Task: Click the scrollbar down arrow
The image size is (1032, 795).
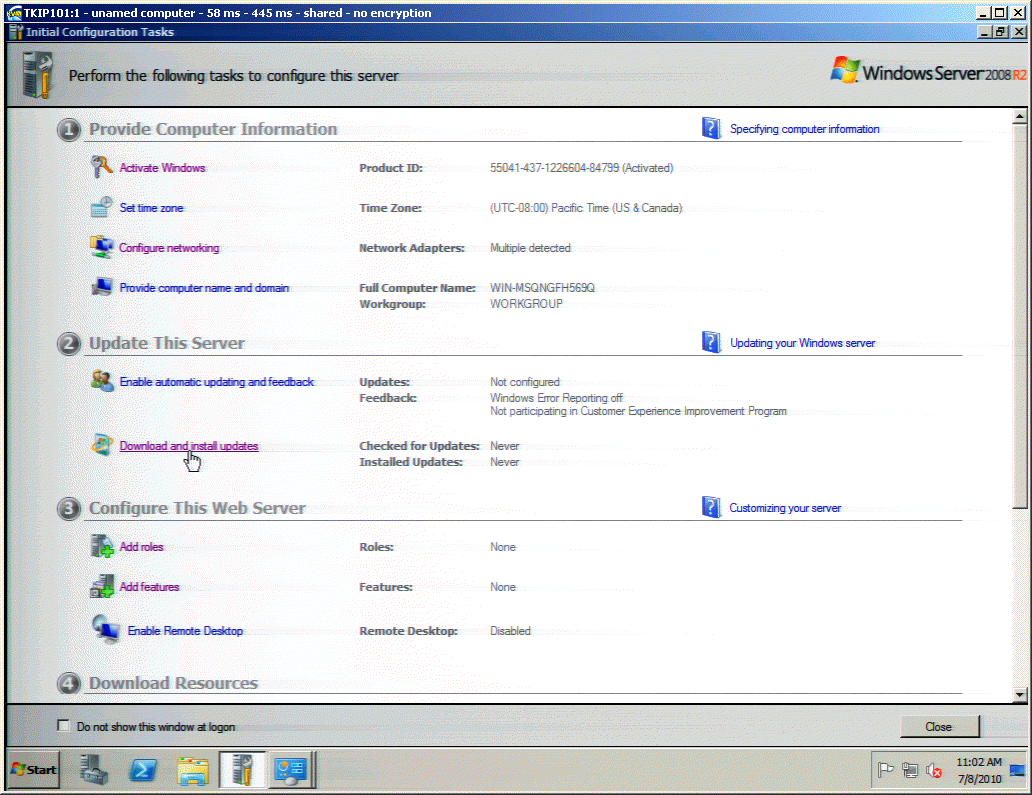Action: coord(1019,694)
